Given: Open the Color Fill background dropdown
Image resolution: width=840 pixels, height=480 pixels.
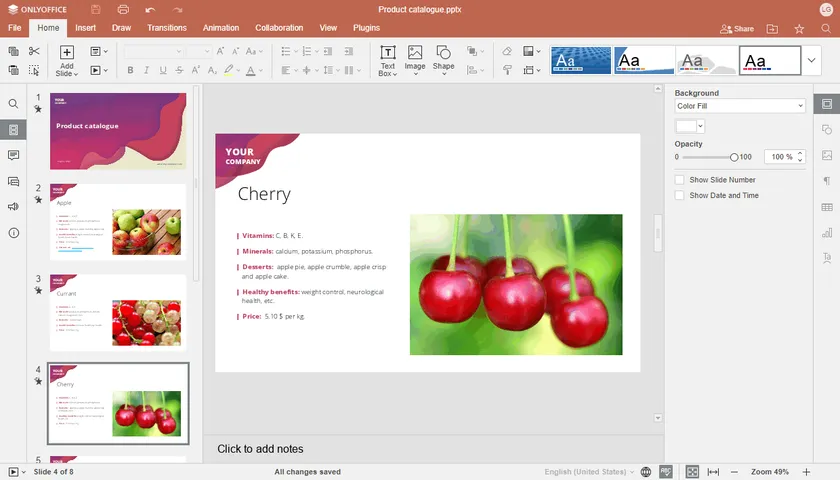Looking at the screenshot, I should pos(739,106).
